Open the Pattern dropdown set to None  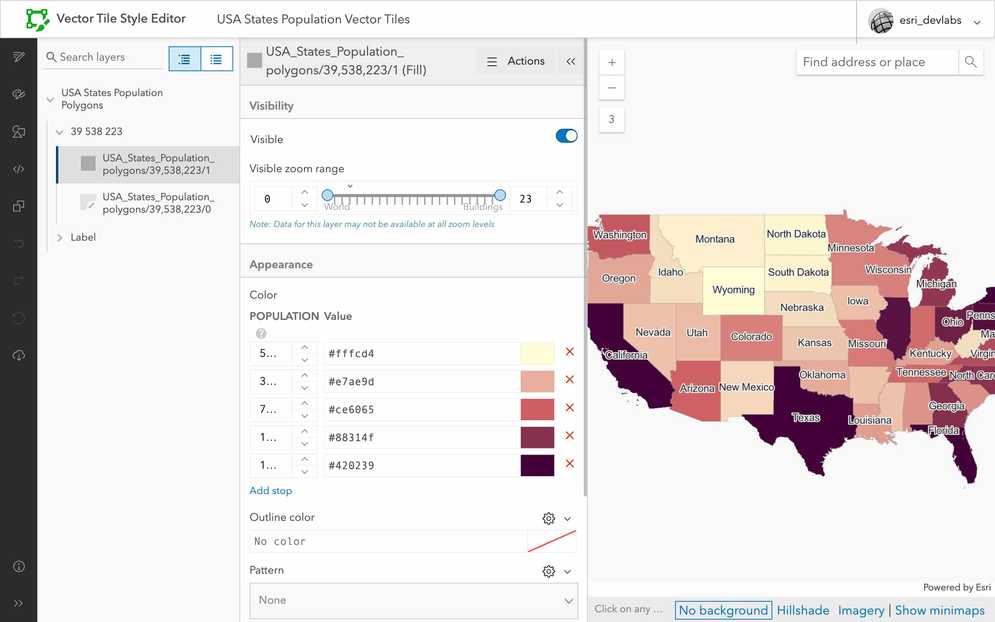[x=413, y=601]
